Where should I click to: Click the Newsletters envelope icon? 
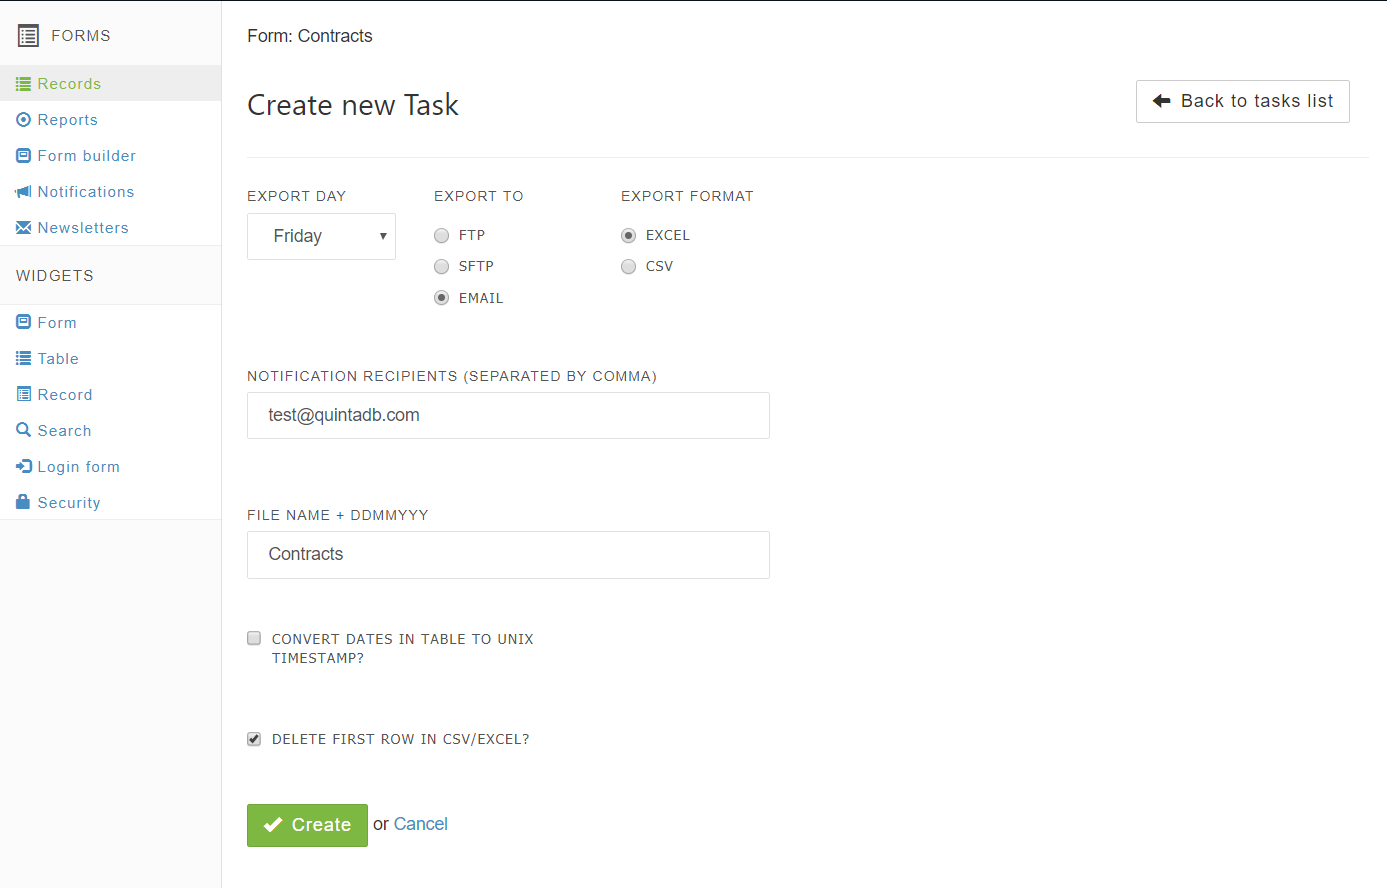(x=23, y=228)
